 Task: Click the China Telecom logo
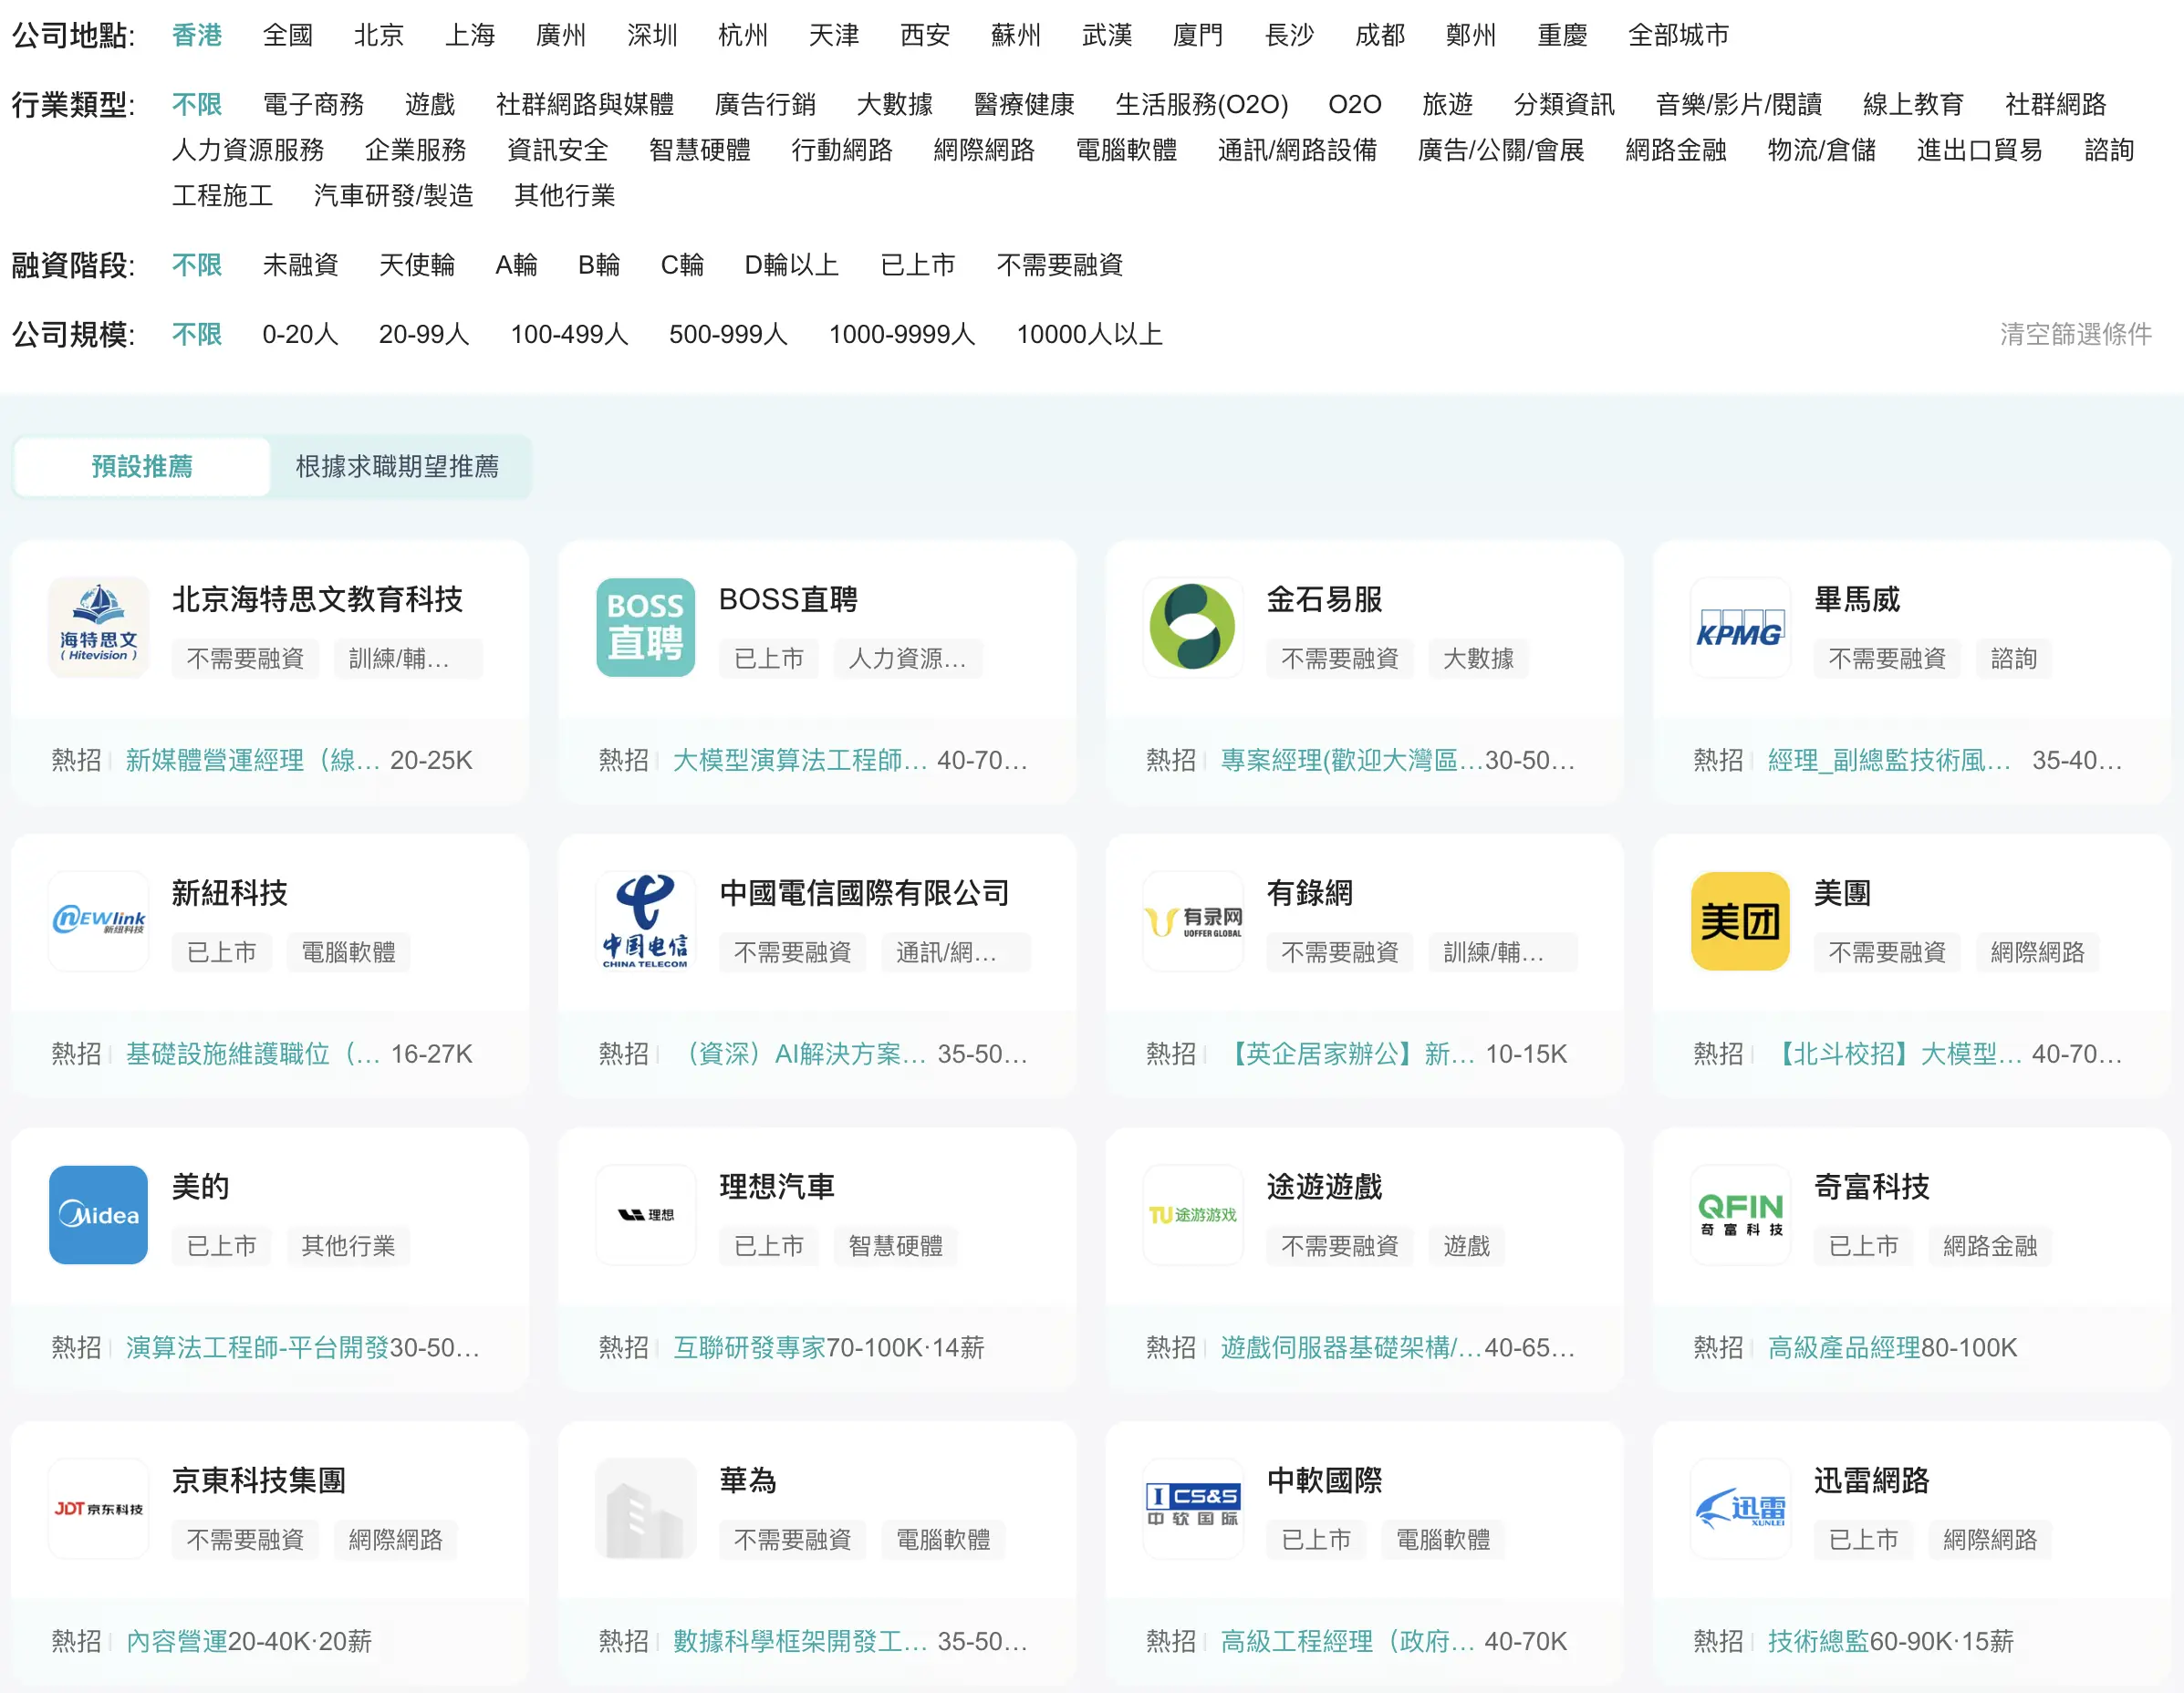(645, 921)
